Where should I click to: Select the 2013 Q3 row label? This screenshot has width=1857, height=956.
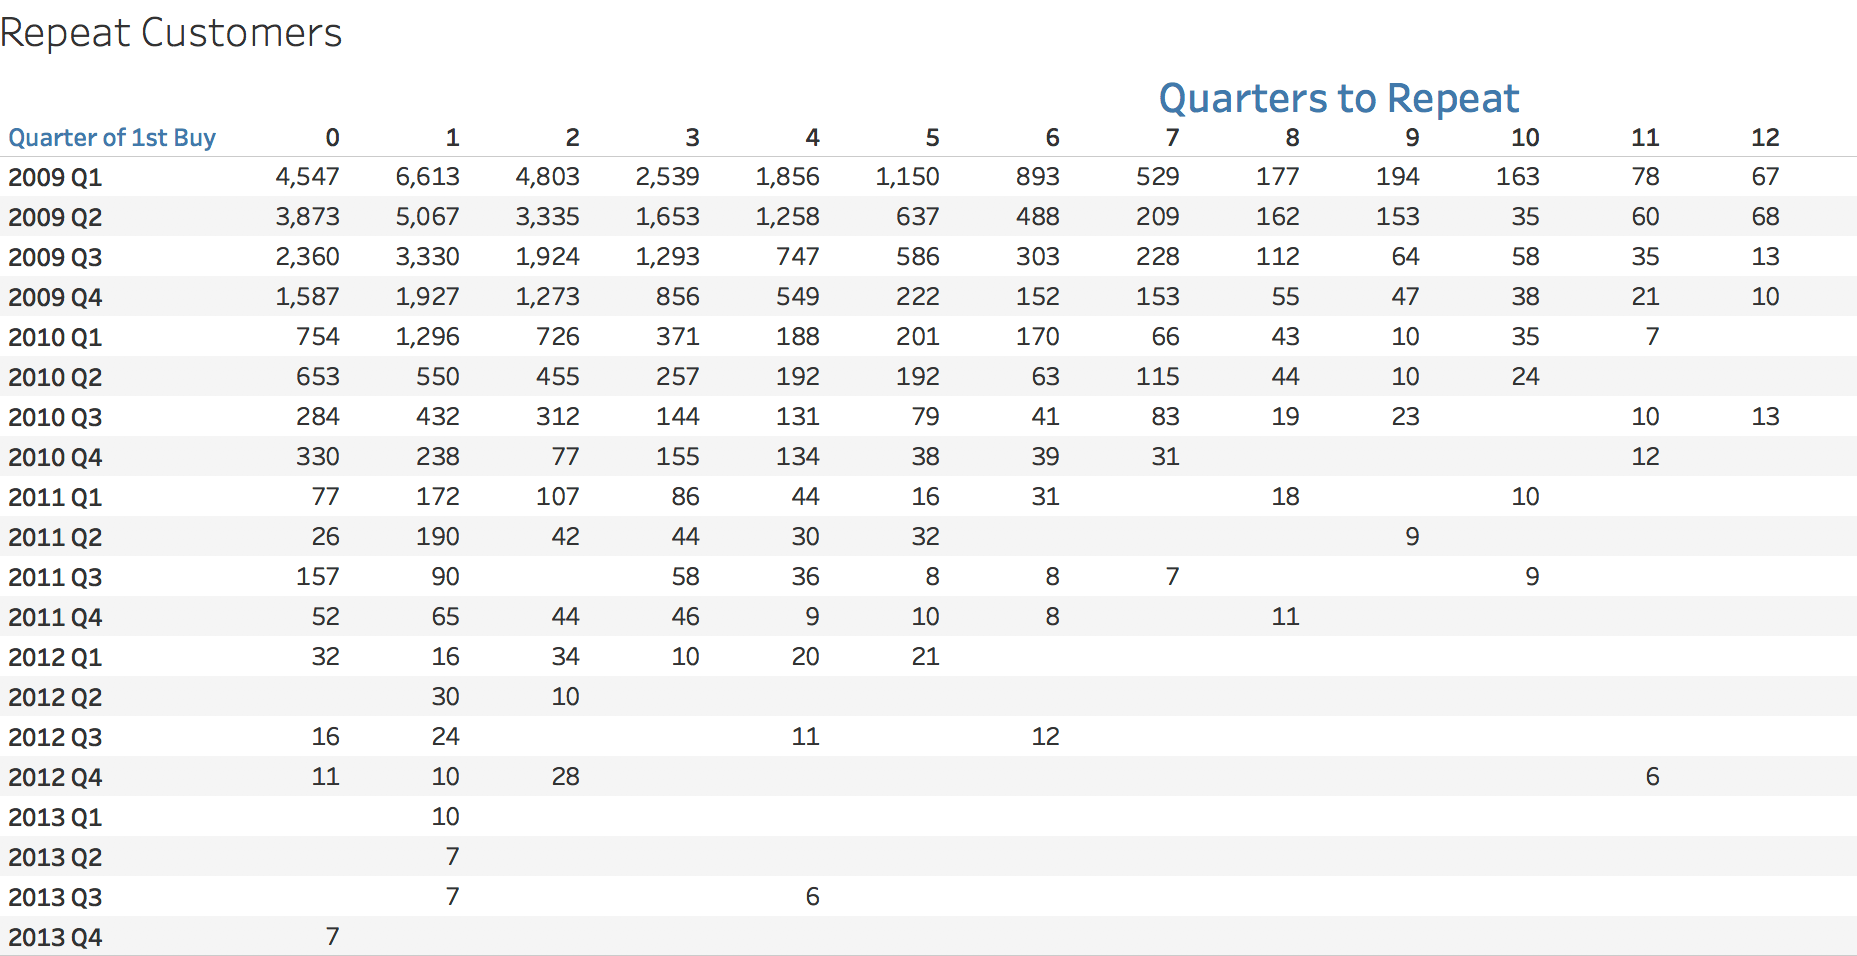coord(55,897)
